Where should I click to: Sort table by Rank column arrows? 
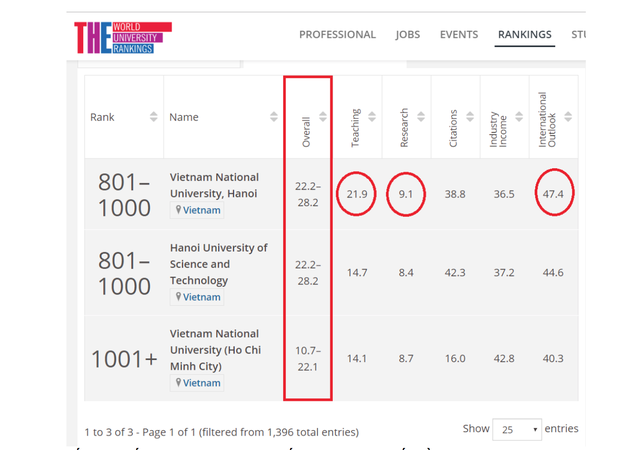[153, 117]
